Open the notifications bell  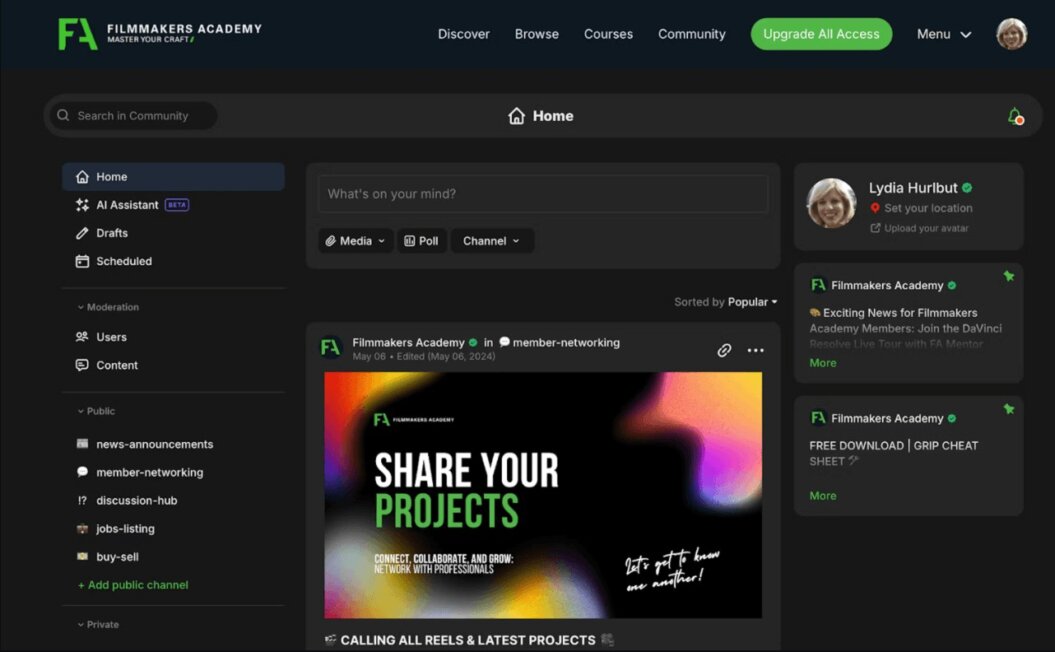(x=1015, y=116)
